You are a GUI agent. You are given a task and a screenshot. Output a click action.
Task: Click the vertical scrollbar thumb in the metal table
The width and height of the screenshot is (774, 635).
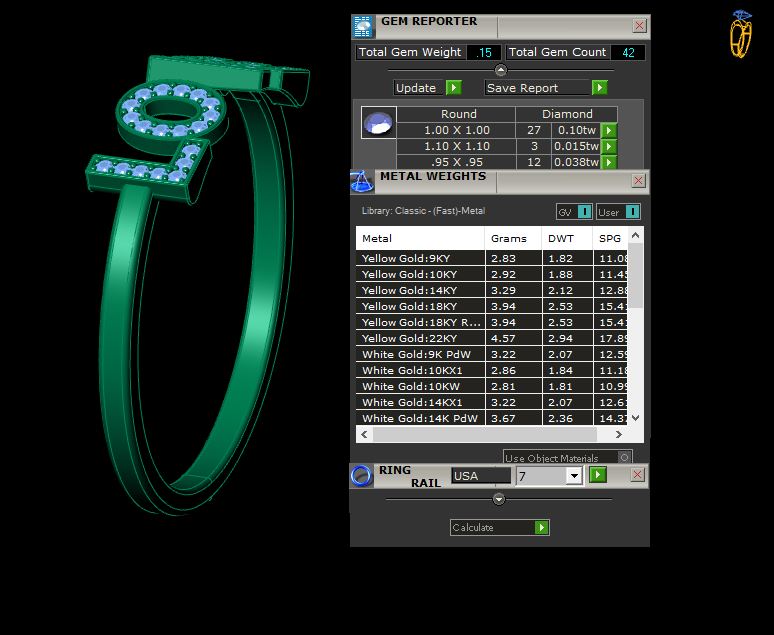(x=636, y=276)
